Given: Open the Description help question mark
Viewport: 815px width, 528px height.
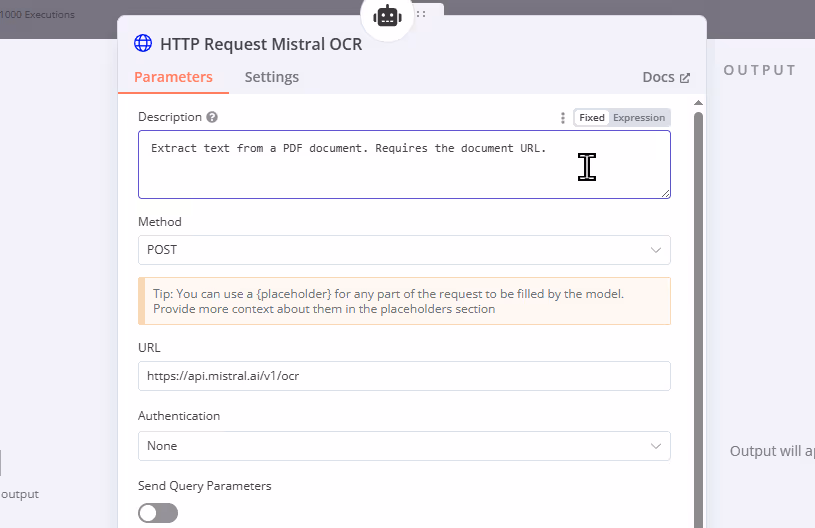Looking at the screenshot, I should tap(212, 117).
